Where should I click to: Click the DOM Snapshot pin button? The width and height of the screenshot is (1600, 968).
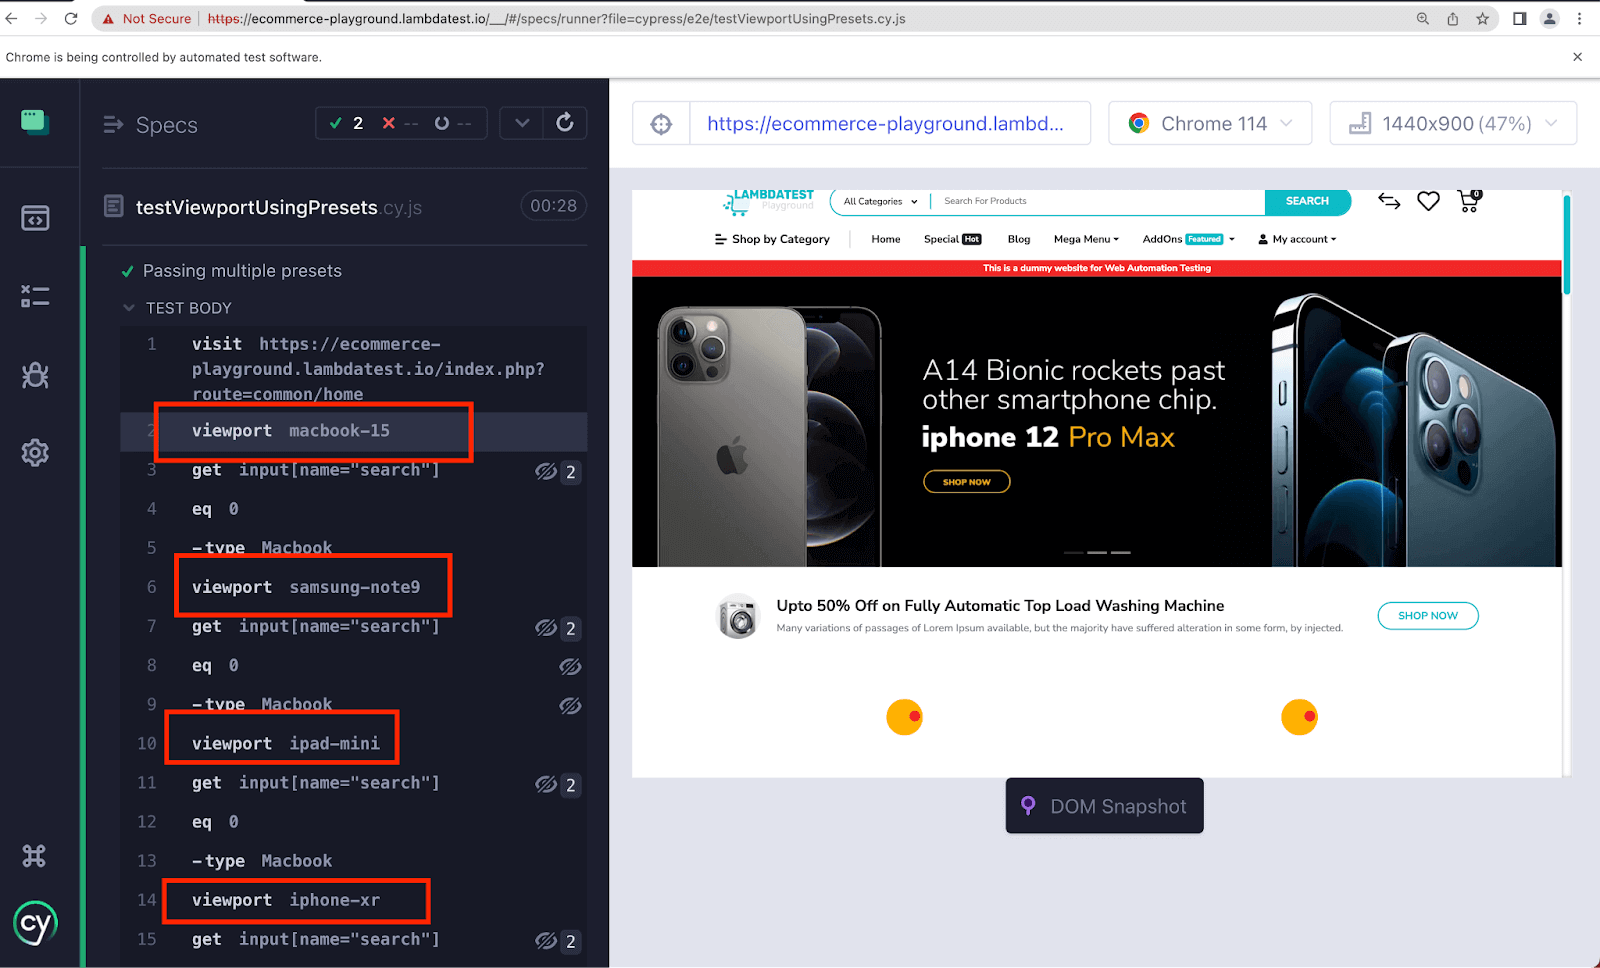click(x=1104, y=806)
